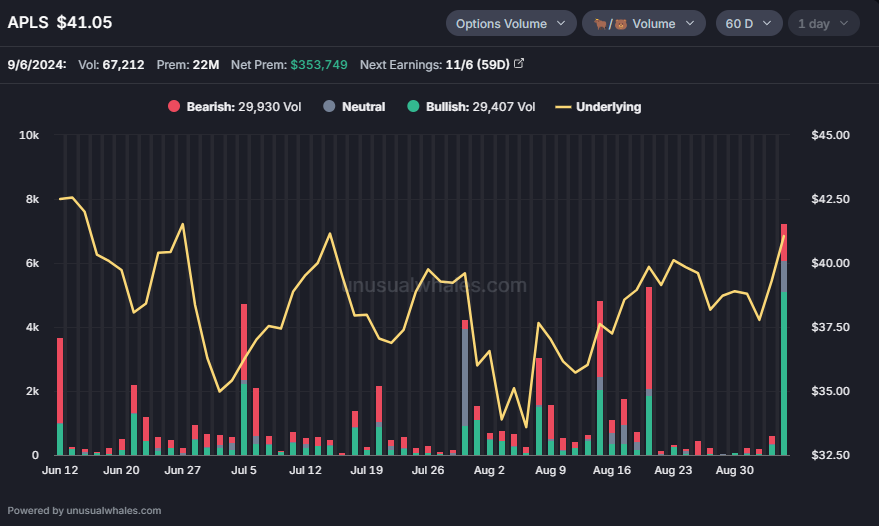Select the tallest bar at the far right
The height and width of the screenshot is (526, 879).
point(784,339)
